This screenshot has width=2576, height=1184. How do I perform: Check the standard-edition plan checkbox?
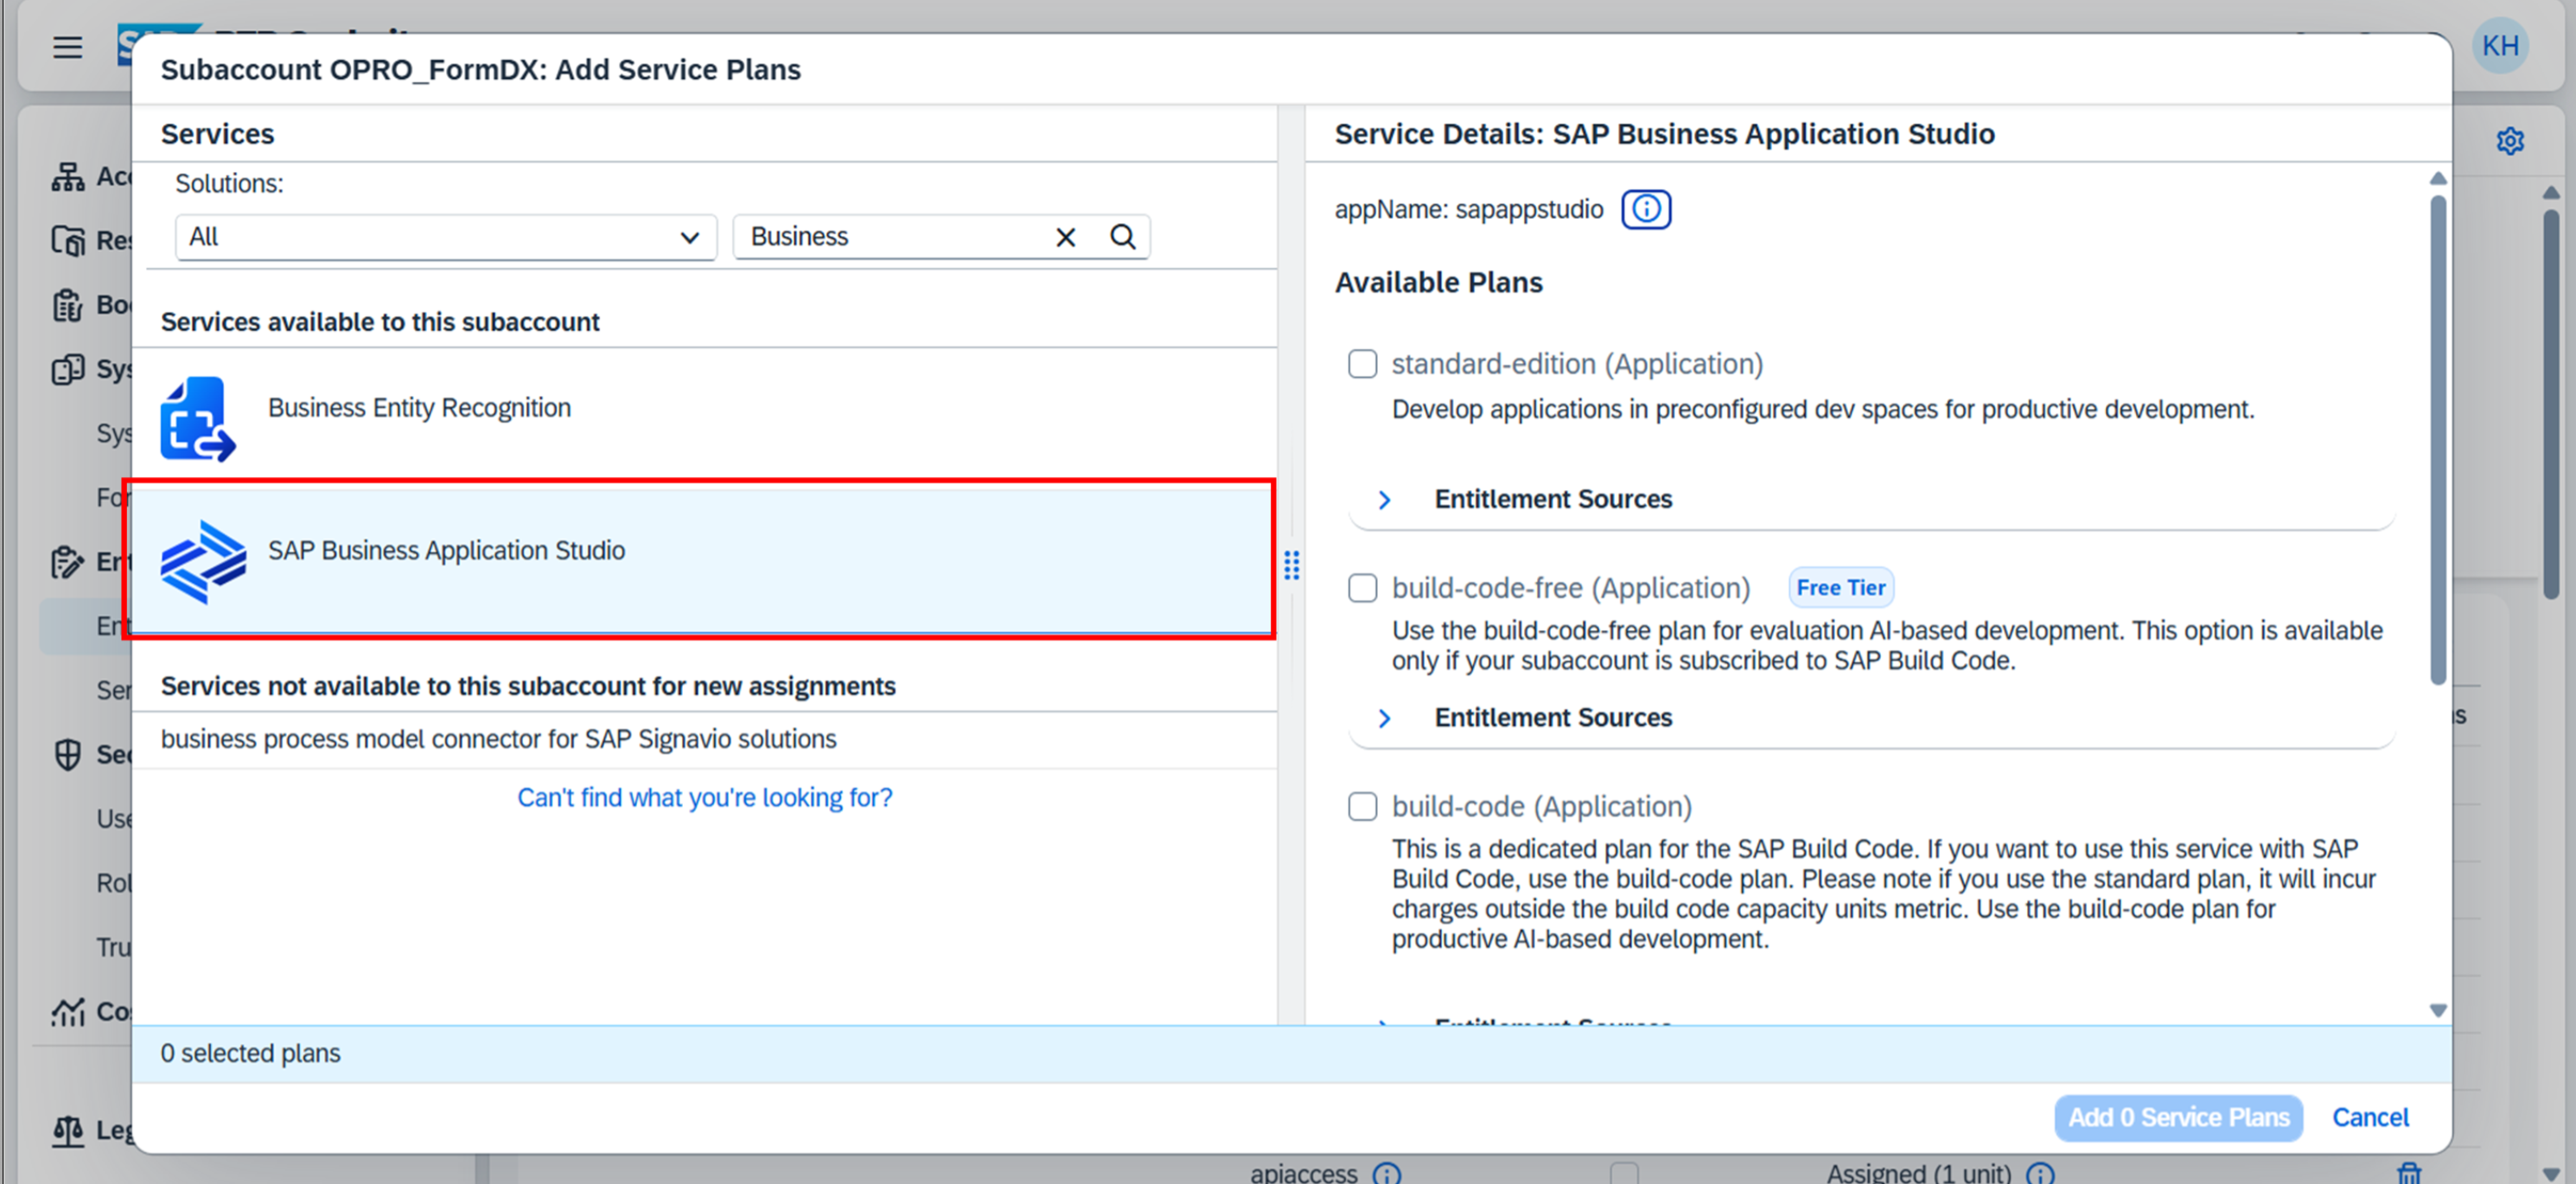pos(1362,364)
